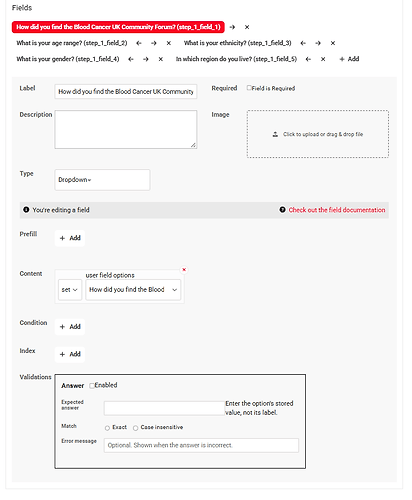Move age range field left
Screen dimensions: 412x500
[139, 43]
